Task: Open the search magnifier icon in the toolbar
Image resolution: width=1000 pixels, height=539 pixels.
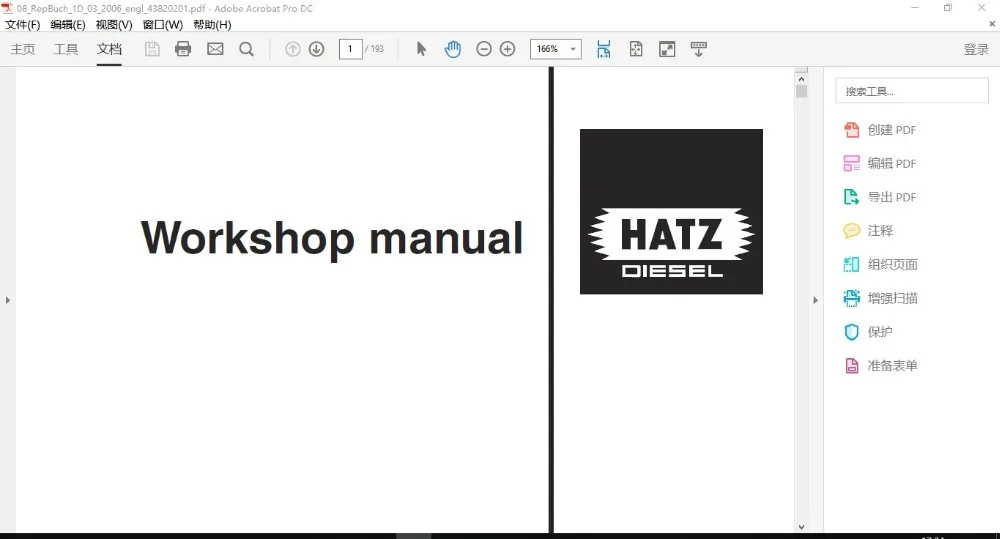Action: pyautogui.click(x=246, y=49)
